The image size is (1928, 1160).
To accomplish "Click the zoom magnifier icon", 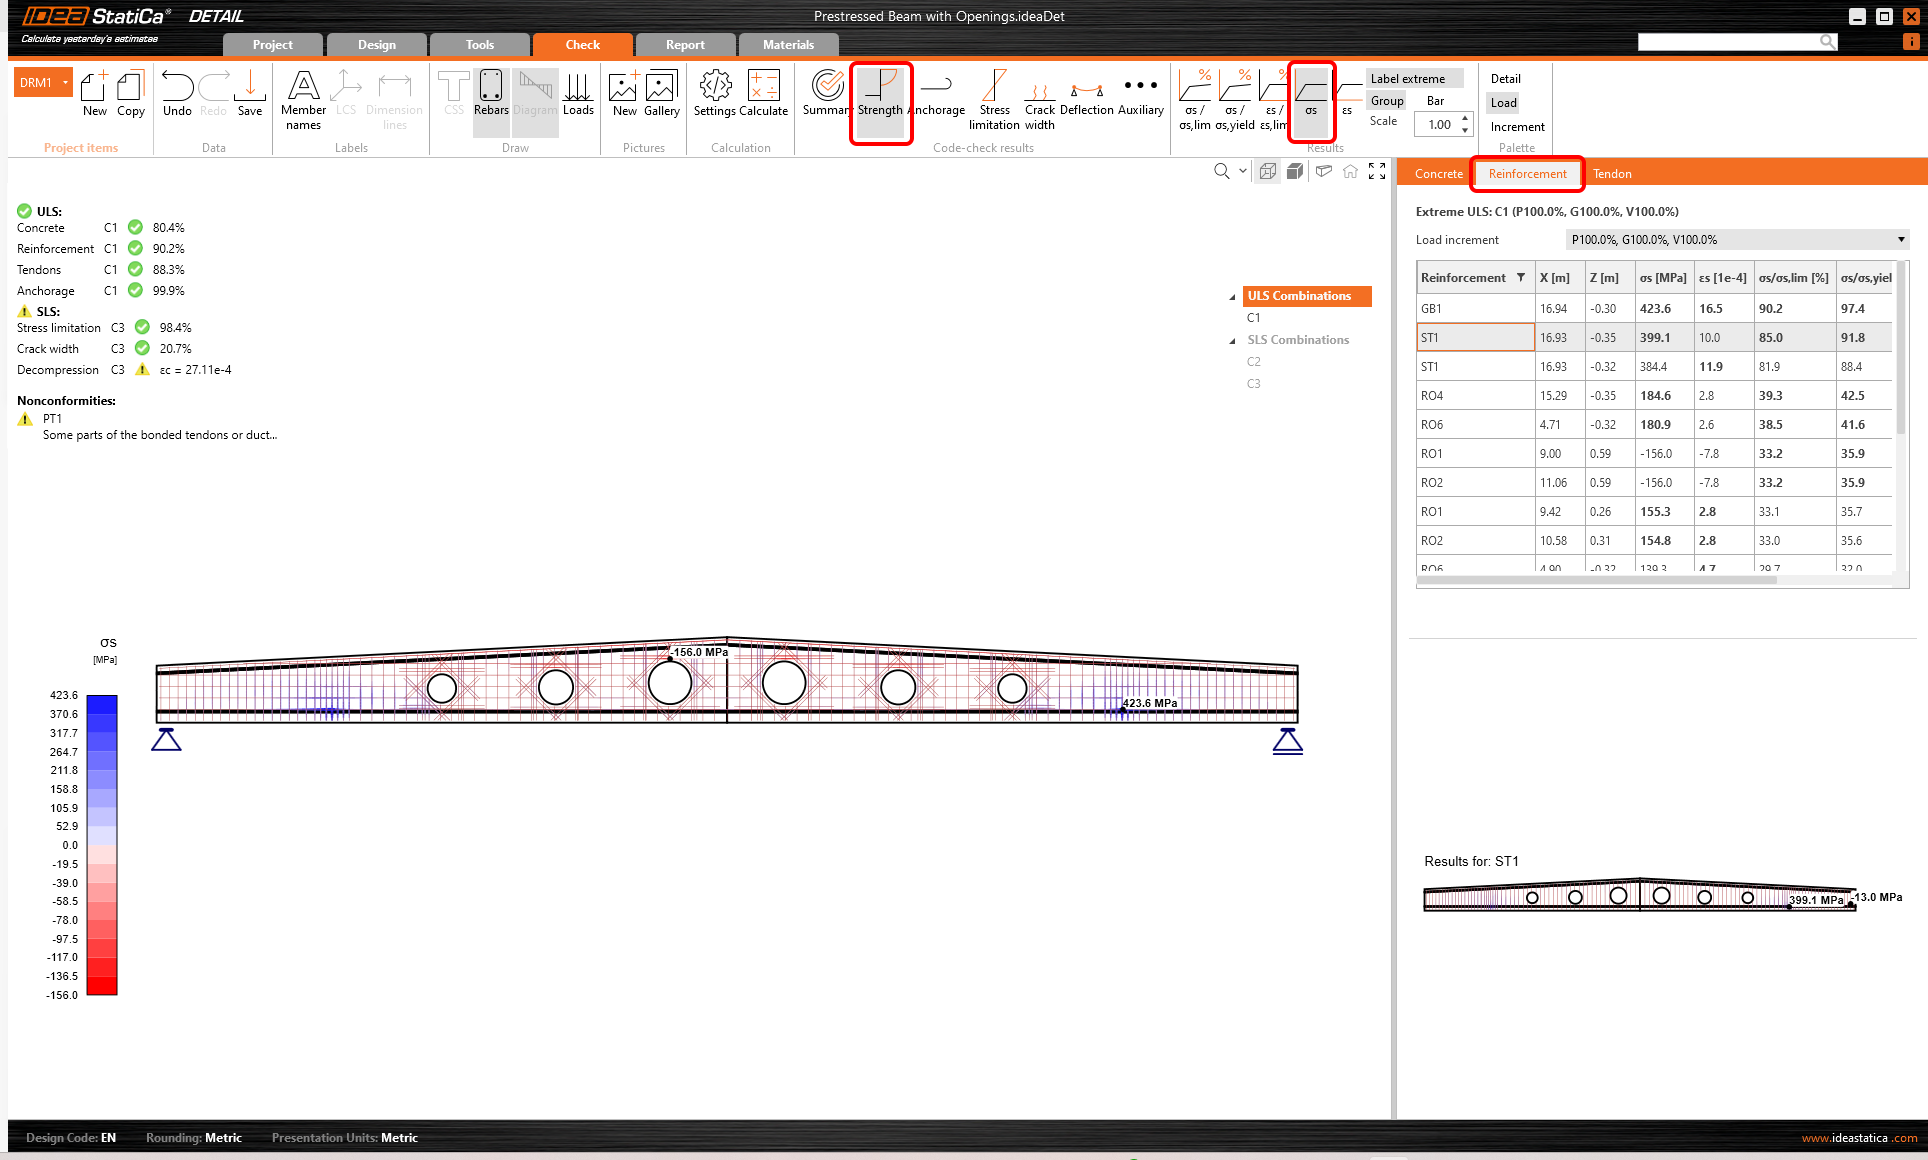I will (1221, 171).
